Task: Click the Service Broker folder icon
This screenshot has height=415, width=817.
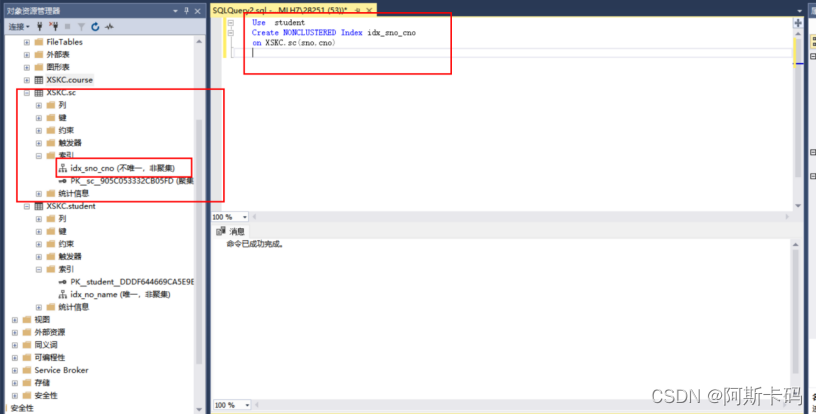Action: (x=27, y=371)
